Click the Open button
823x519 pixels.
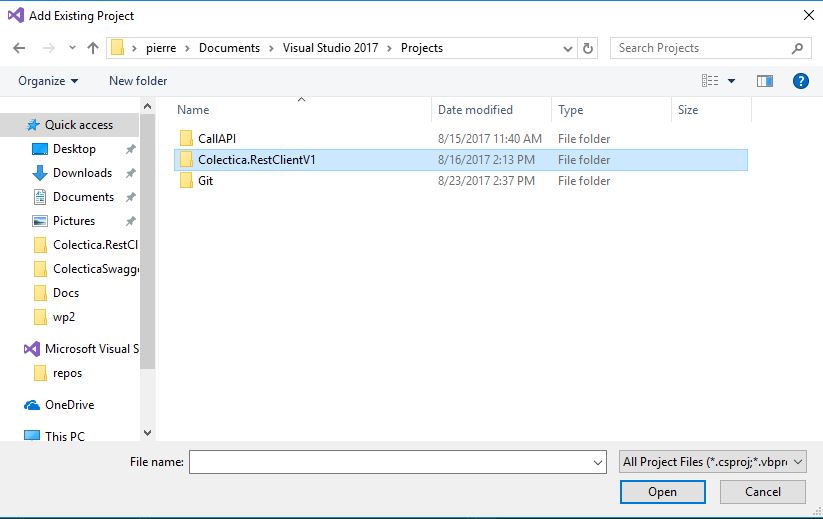click(662, 492)
